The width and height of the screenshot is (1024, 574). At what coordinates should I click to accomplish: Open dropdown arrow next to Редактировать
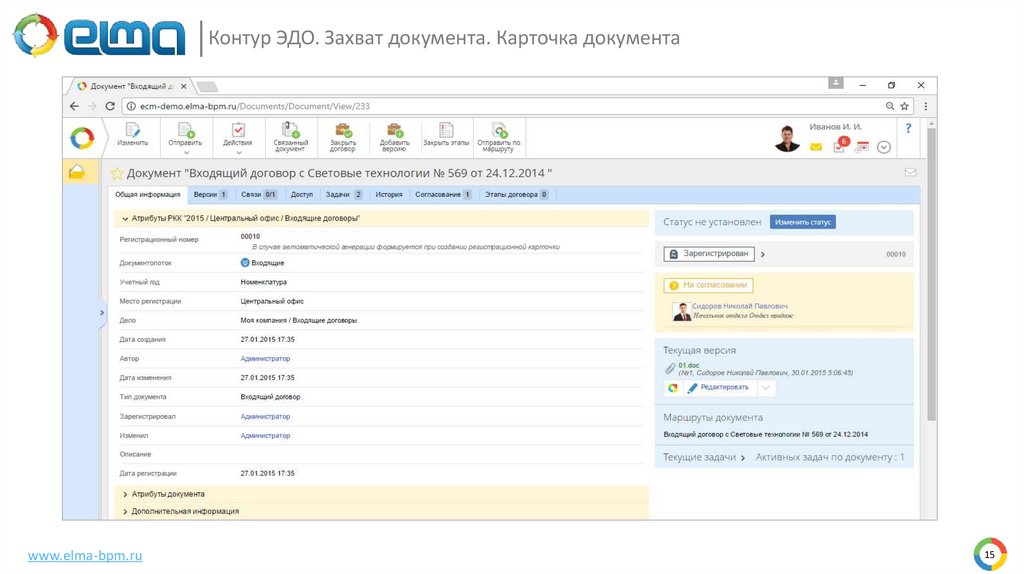[765, 387]
